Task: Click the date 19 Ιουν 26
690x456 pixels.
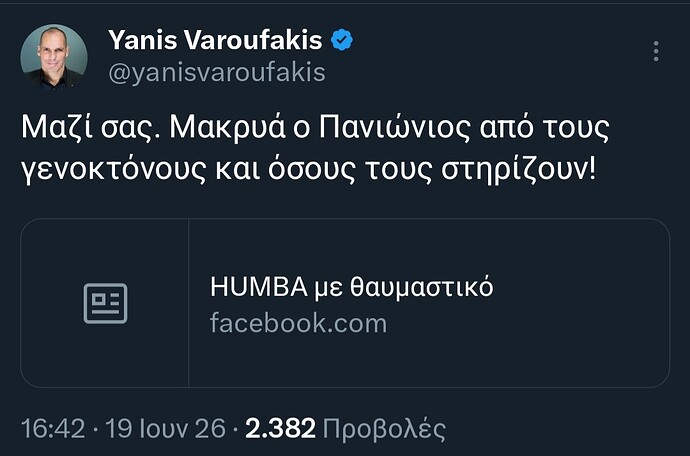Action: (165, 428)
